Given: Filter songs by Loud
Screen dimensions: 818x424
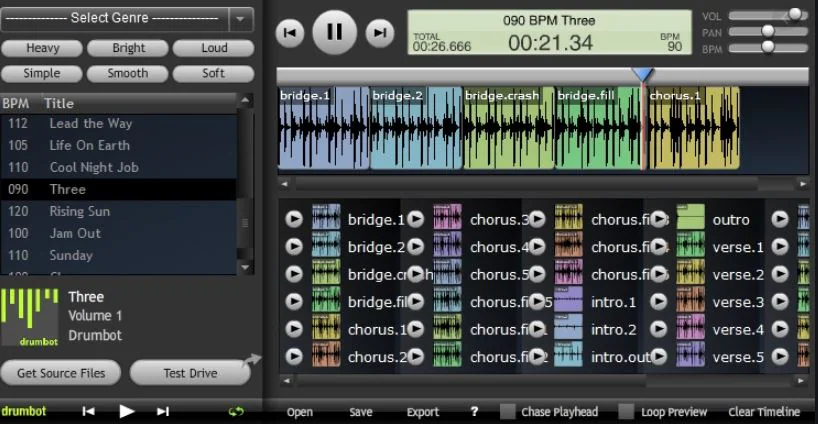Looking at the screenshot, I should tap(214, 48).
